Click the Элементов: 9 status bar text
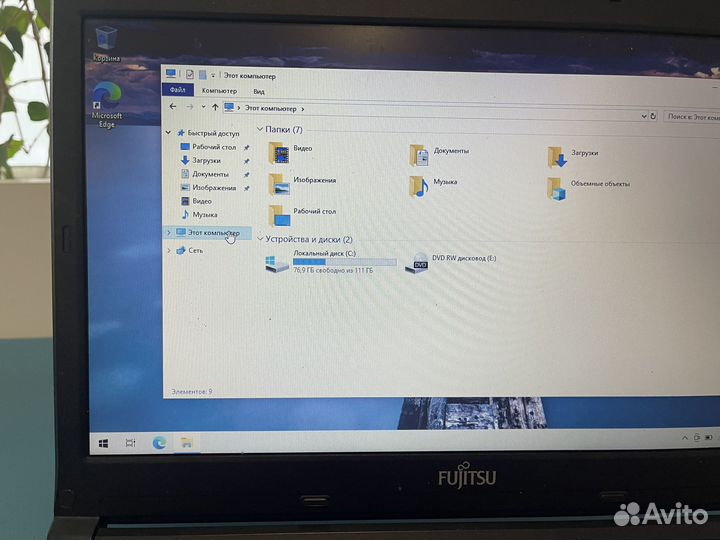This screenshot has width=720, height=540. click(x=191, y=392)
